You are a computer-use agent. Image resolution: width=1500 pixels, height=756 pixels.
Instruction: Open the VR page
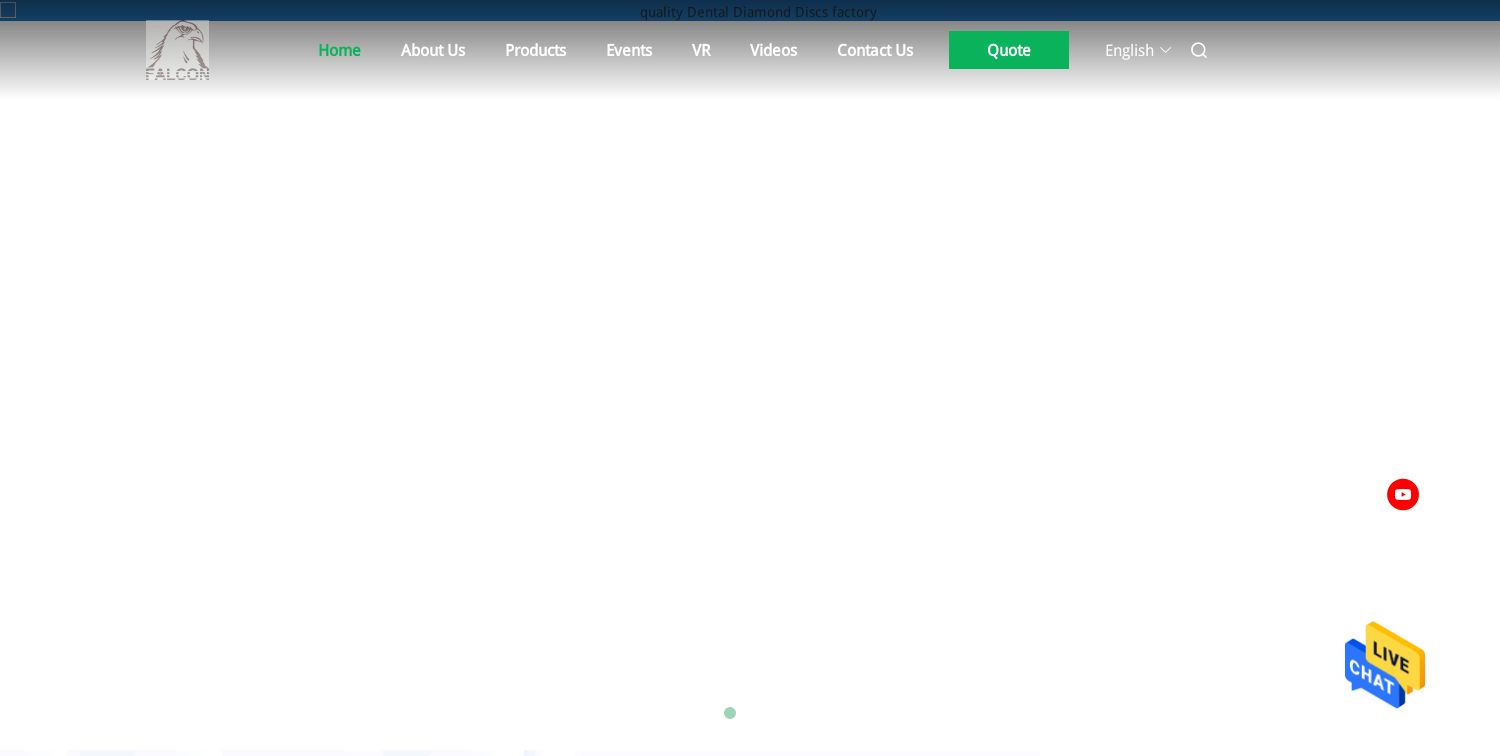tap(701, 50)
